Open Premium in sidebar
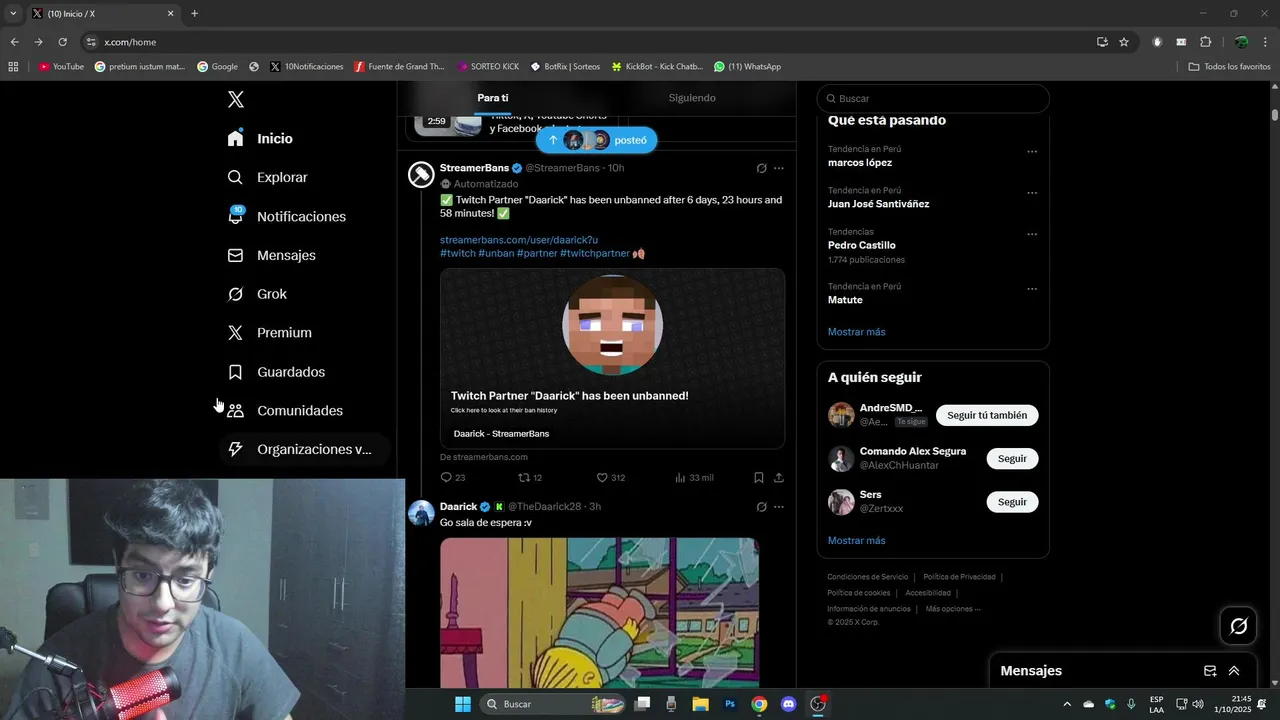 click(270, 333)
